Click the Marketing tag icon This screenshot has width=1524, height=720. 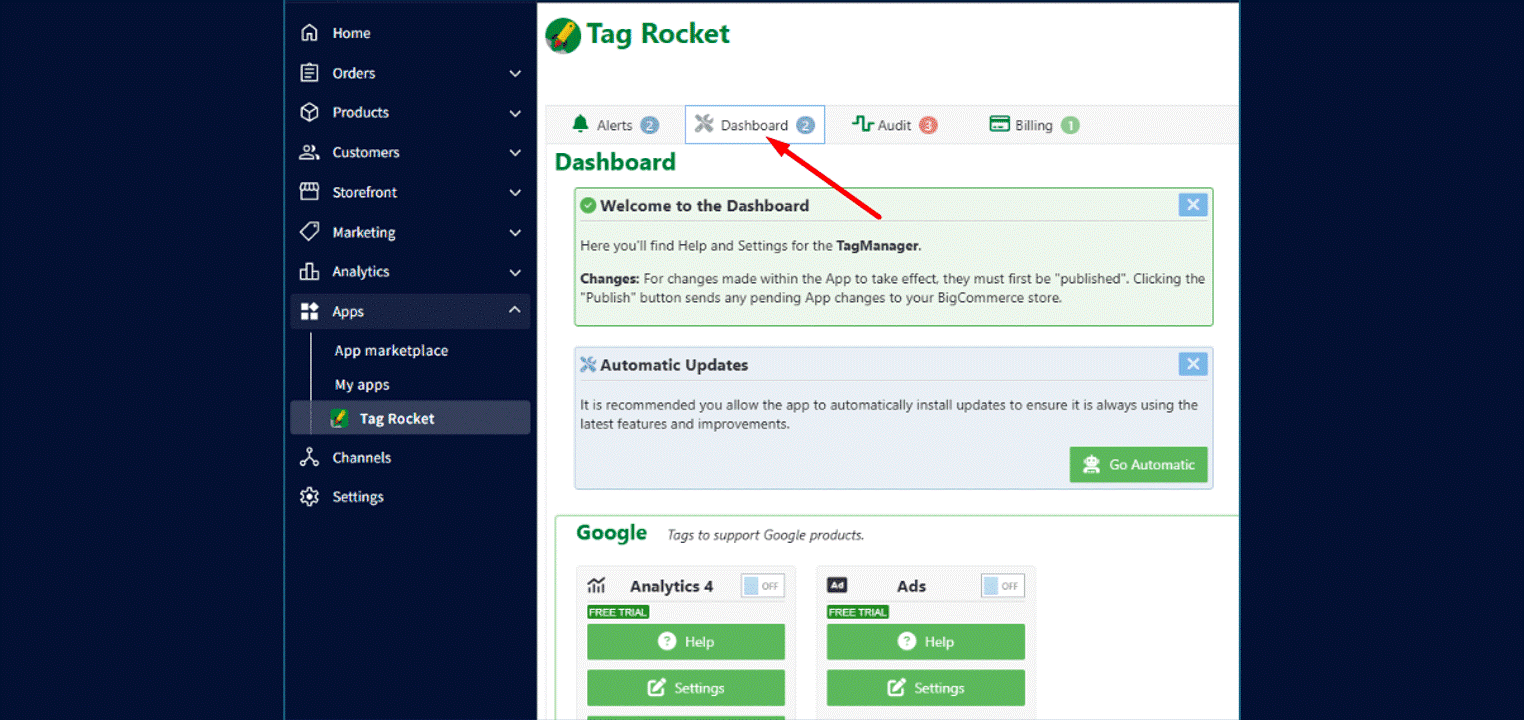pos(310,232)
